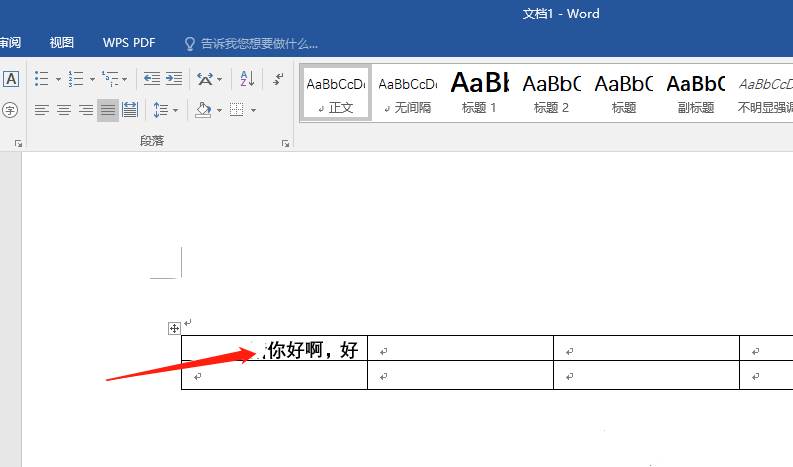Apply the 标题 2 style
Screen dimensions: 793x467
point(551,93)
